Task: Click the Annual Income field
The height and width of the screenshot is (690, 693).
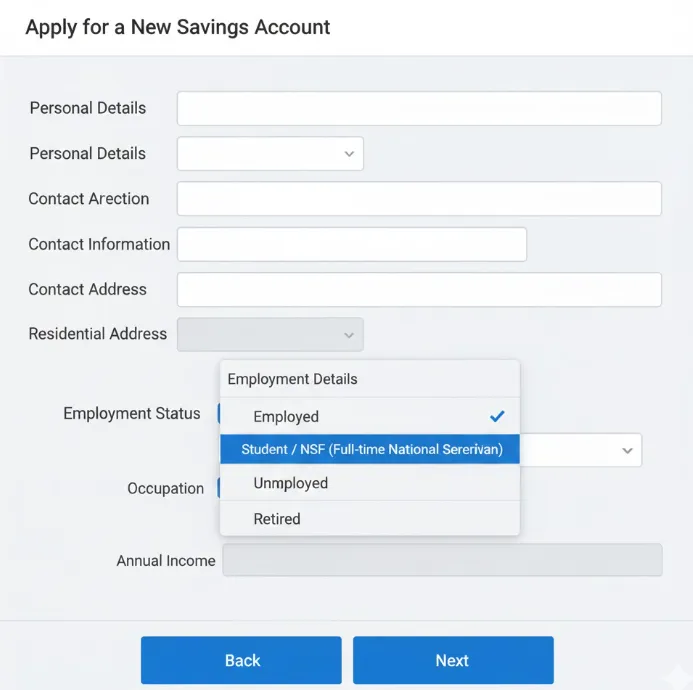Action: coord(442,560)
